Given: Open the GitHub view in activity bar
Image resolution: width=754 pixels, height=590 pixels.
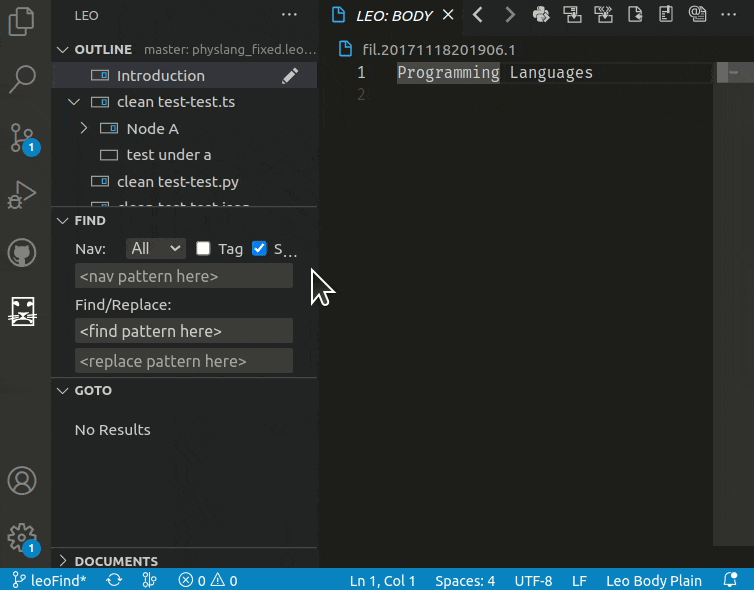Looking at the screenshot, I should point(22,252).
